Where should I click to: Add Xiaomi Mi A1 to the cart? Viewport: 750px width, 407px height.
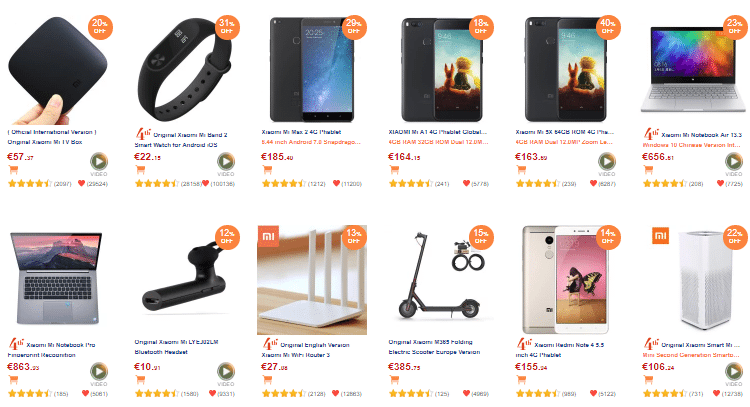pos(394,169)
